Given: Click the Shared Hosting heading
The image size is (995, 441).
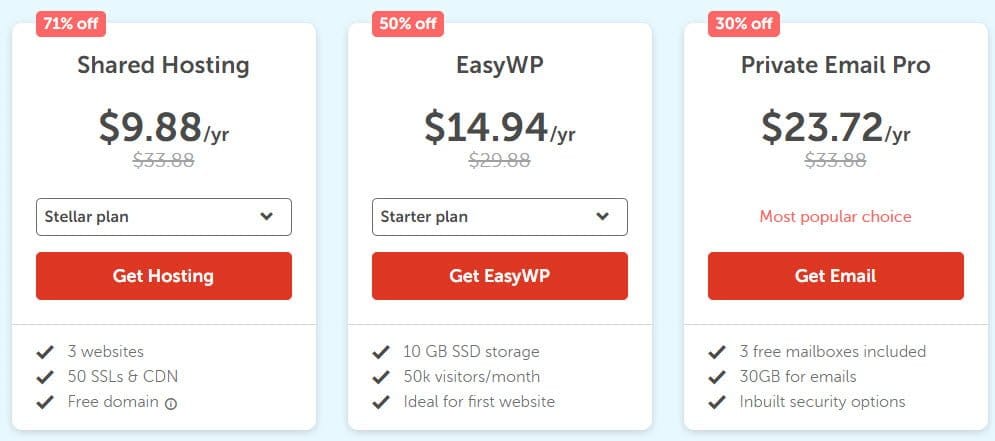Looking at the screenshot, I should [164, 66].
